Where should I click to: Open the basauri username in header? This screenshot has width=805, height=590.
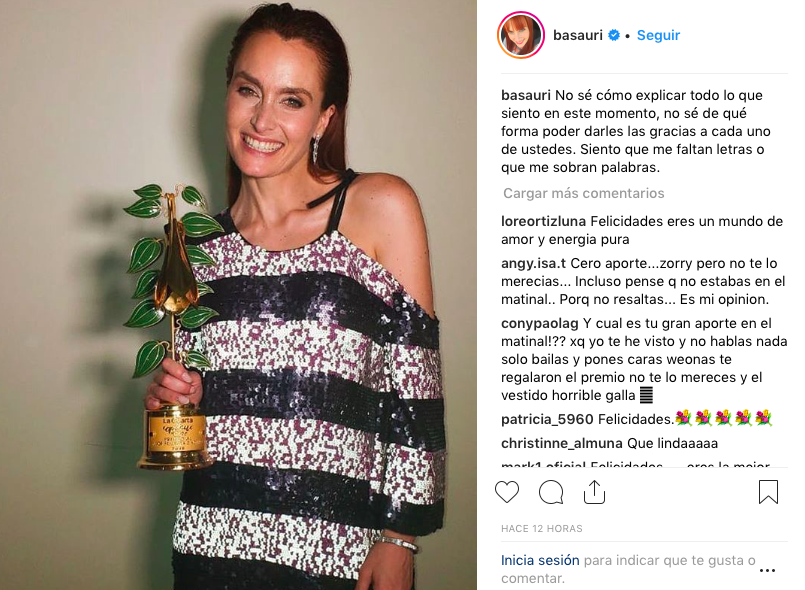click(x=578, y=35)
